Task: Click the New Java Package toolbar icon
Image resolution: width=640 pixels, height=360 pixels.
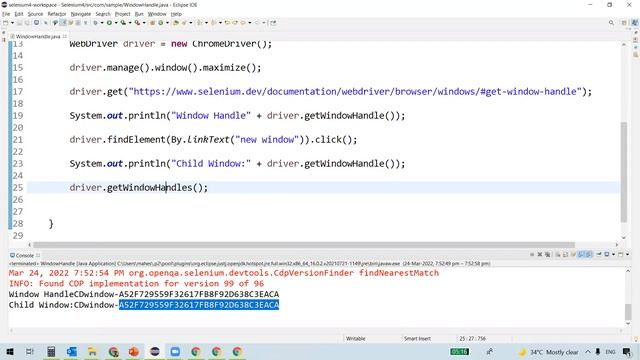Action: coord(152,23)
